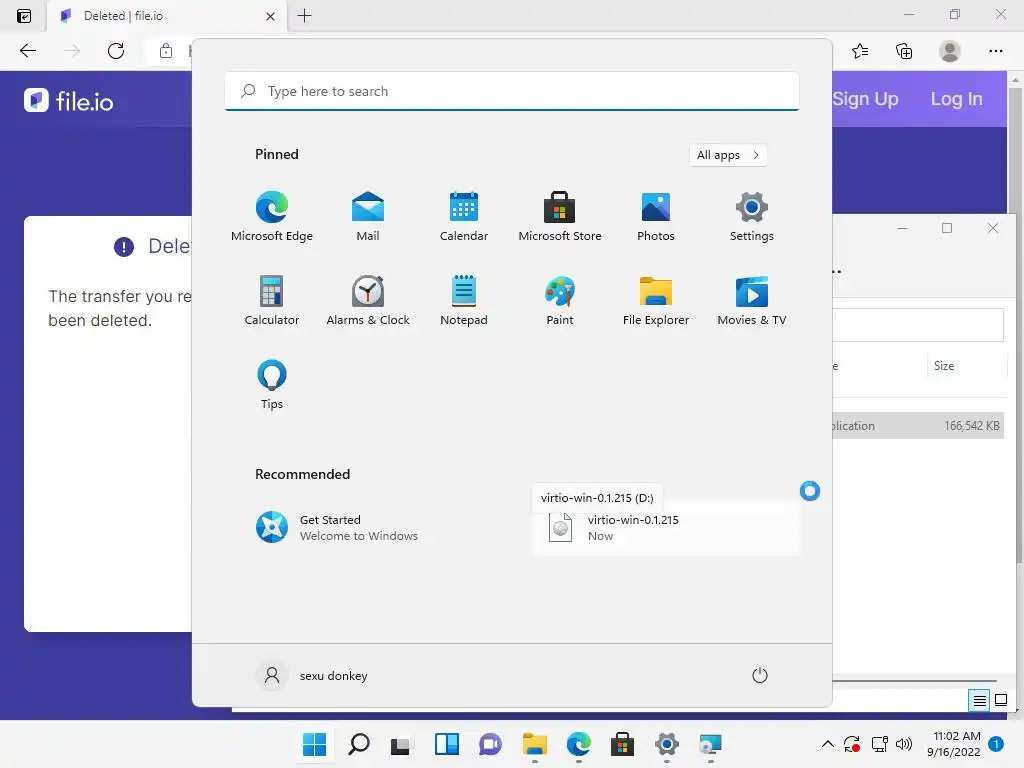
Task: Open Alarms & Clock
Action: [368, 300]
